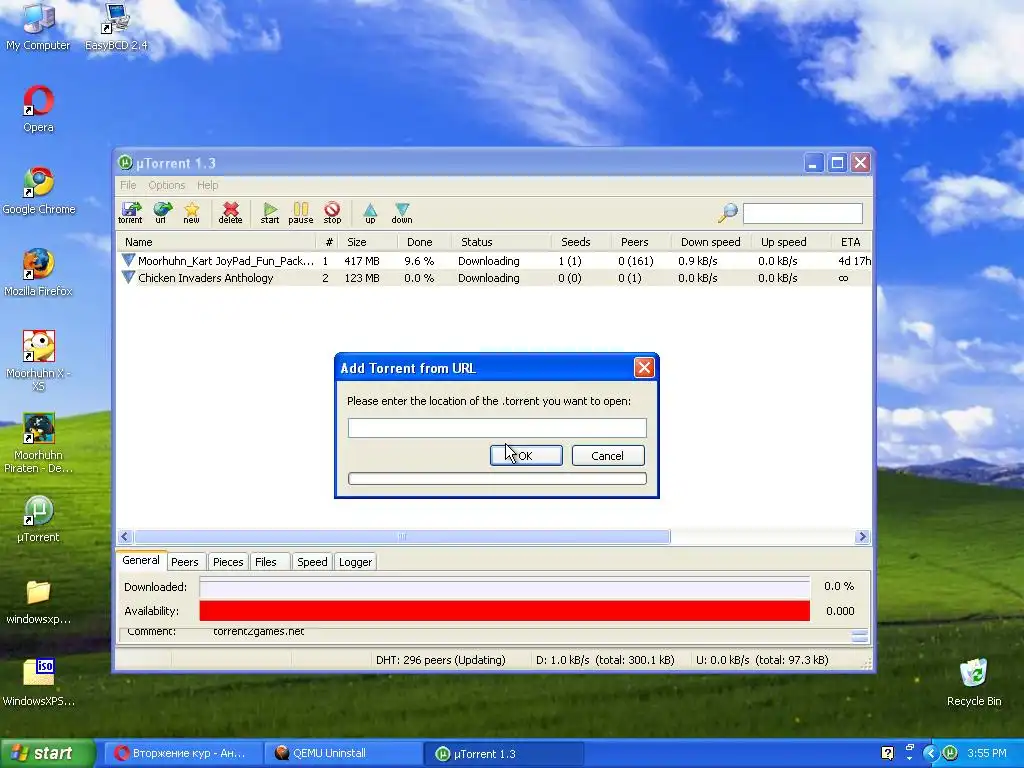Open the File menu
The width and height of the screenshot is (1024, 768).
(x=128, y=185)
